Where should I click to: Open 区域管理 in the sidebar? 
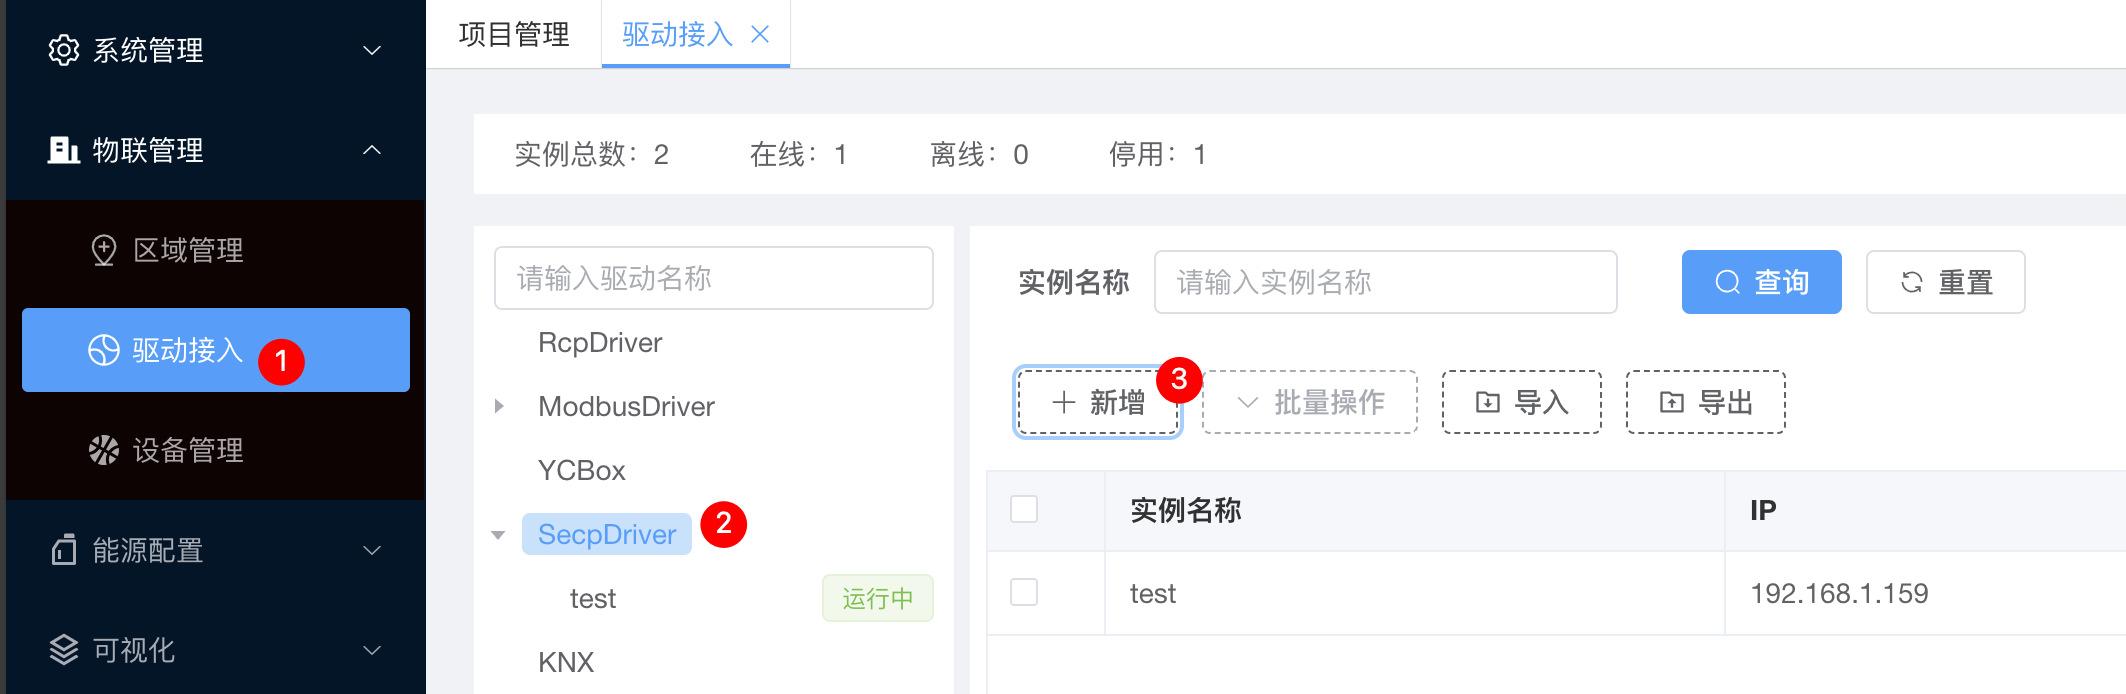[x=216, y=250]
